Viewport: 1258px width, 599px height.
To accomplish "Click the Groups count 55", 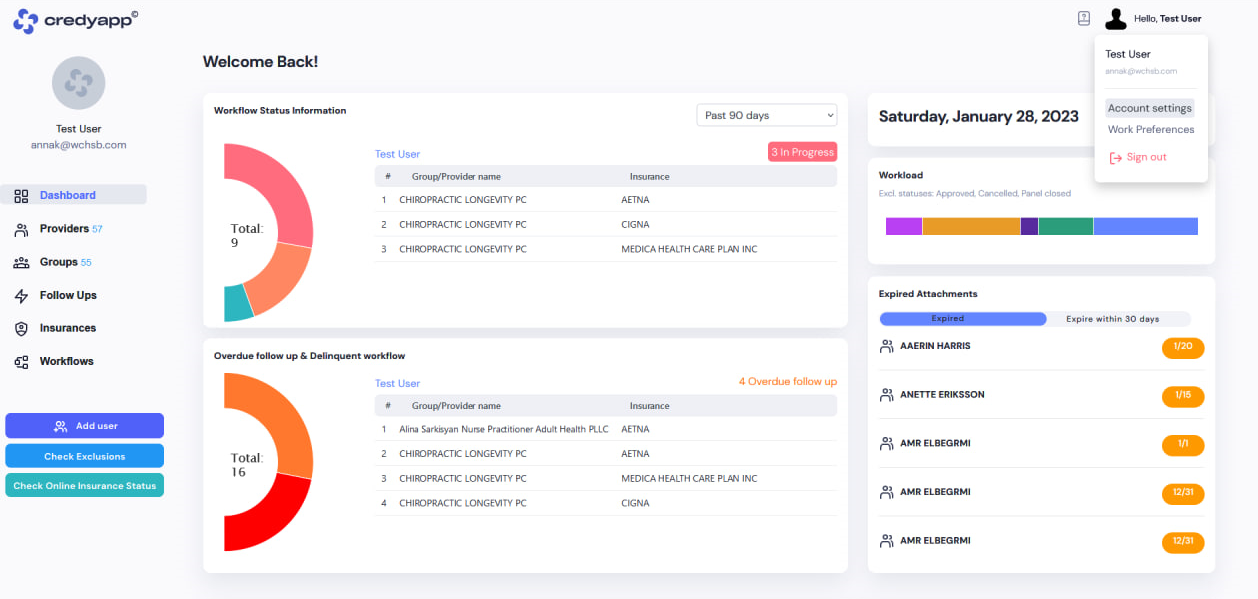I will pos(86,263).
